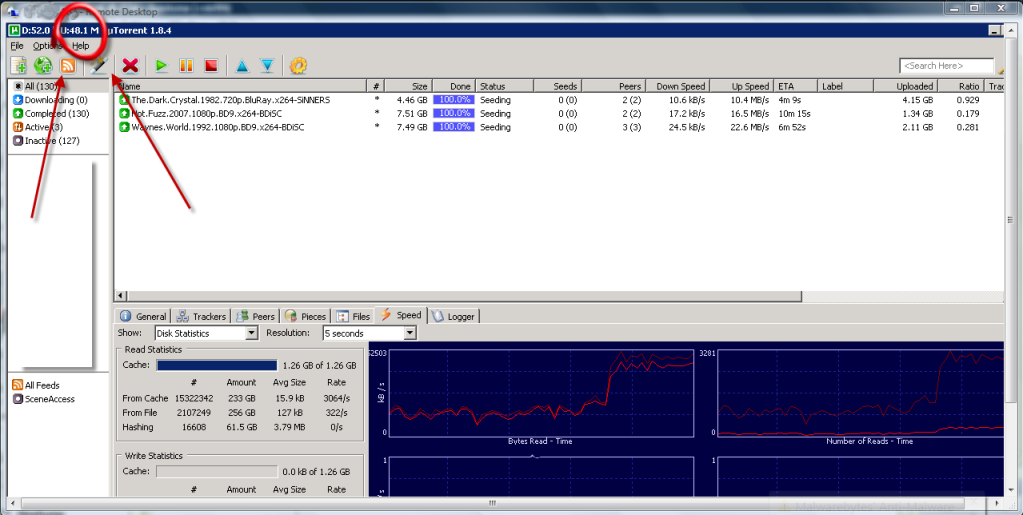Select Waynes.World.1992.1080p.BD9.x264-BDiSC torrent name

(x=217, y=127)
